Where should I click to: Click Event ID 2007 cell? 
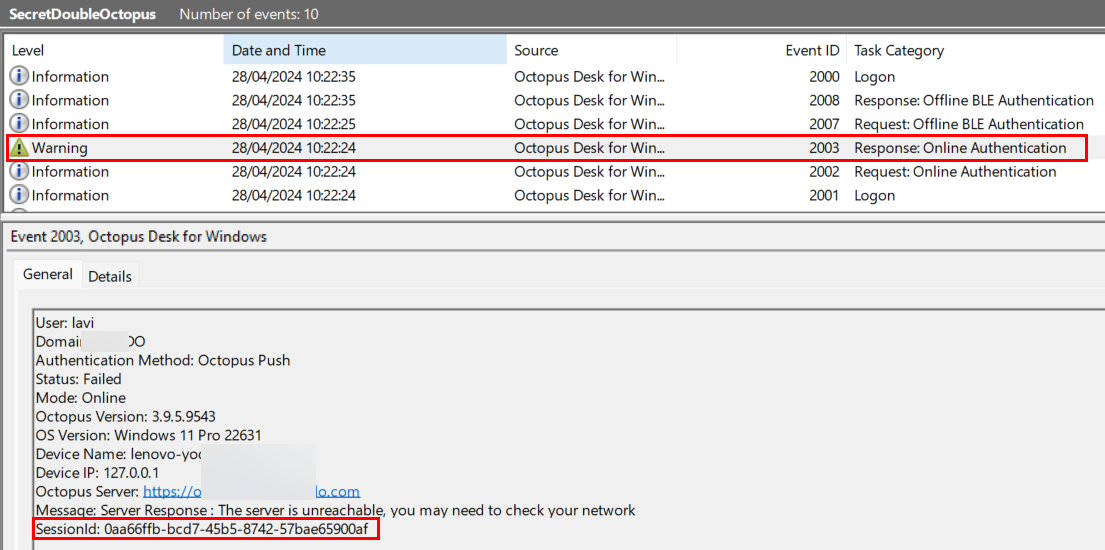tap(824, 124)
